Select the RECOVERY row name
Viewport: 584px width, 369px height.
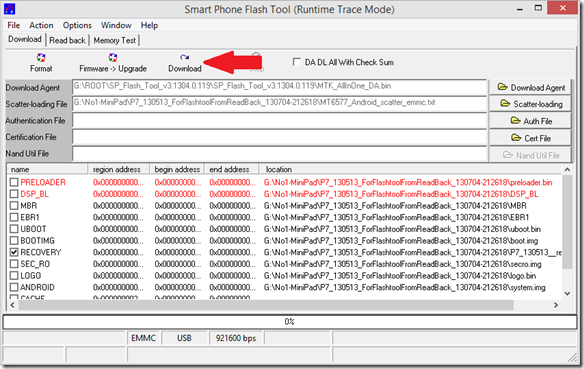click(x=41, y=252)
